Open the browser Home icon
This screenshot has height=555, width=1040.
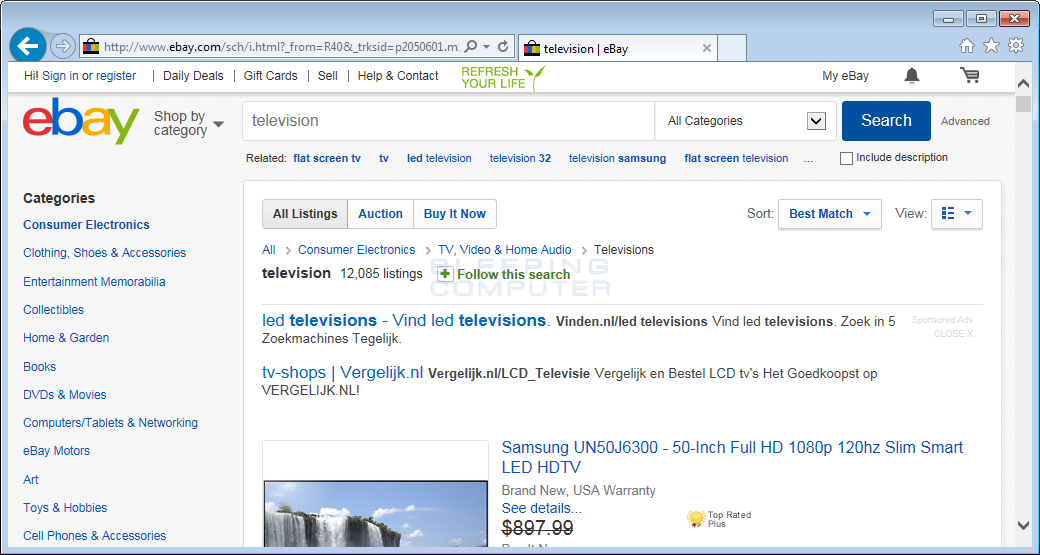967,45
